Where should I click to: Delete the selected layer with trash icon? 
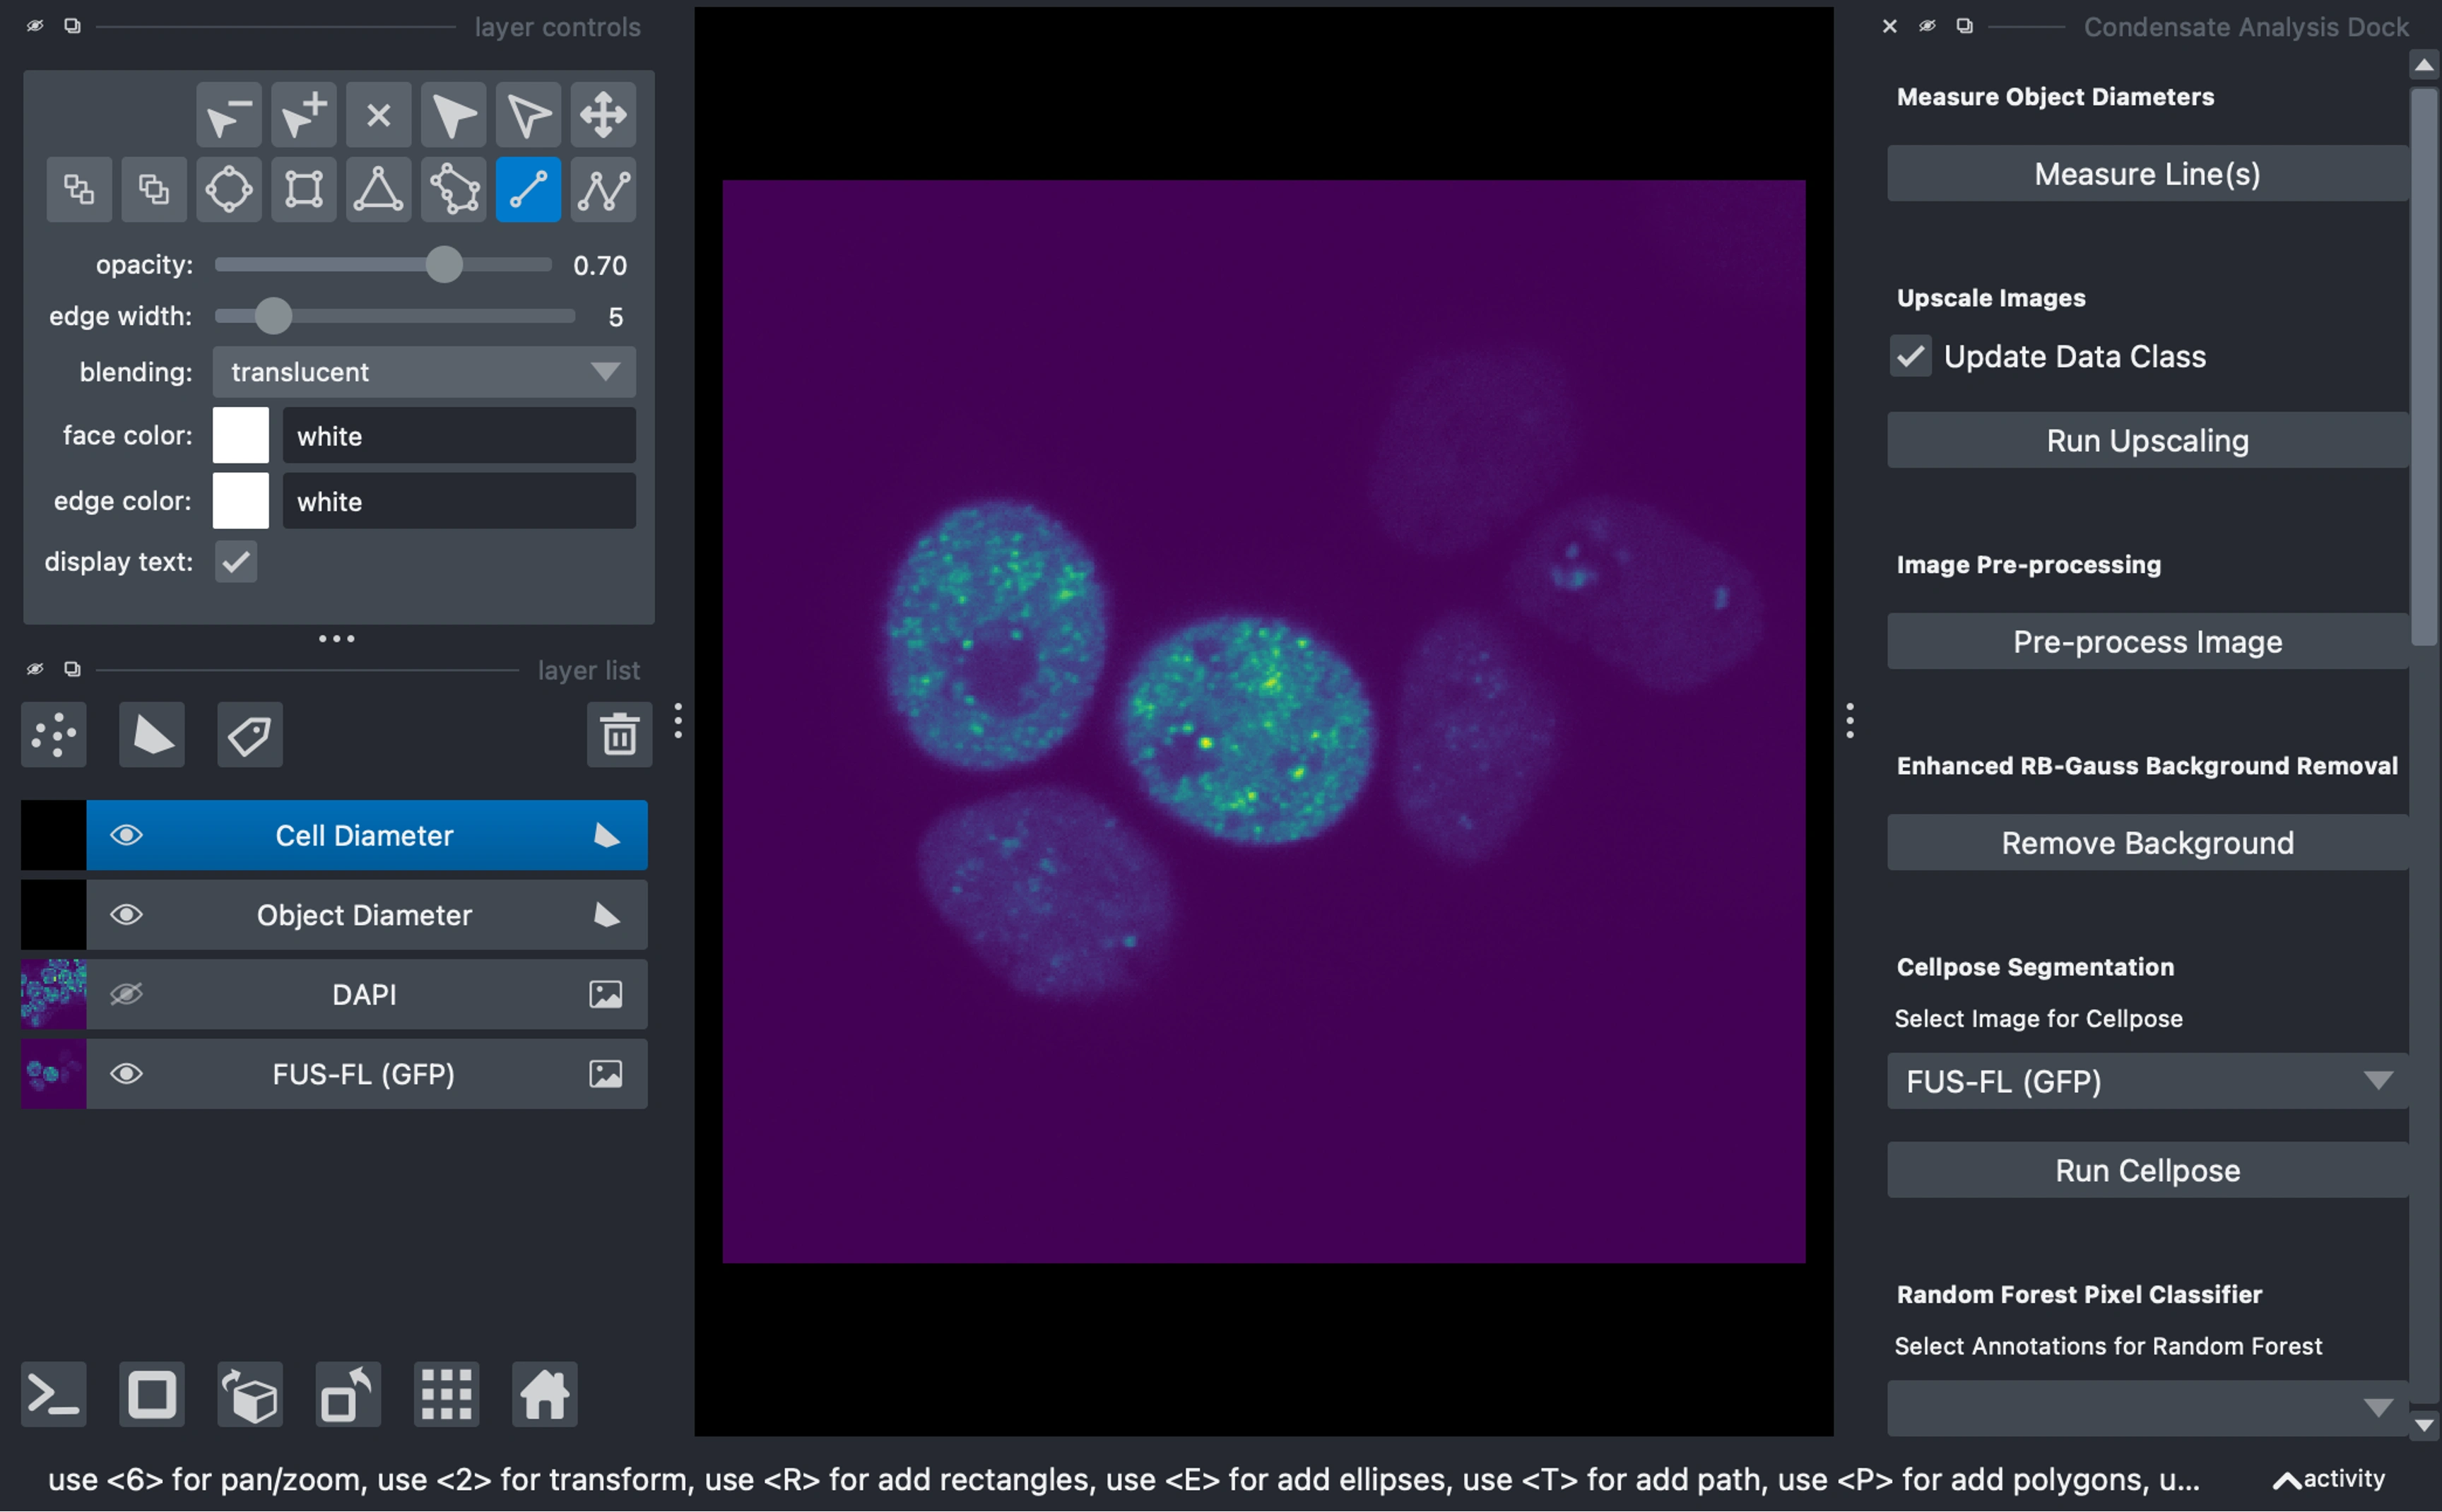click(619, 735)
